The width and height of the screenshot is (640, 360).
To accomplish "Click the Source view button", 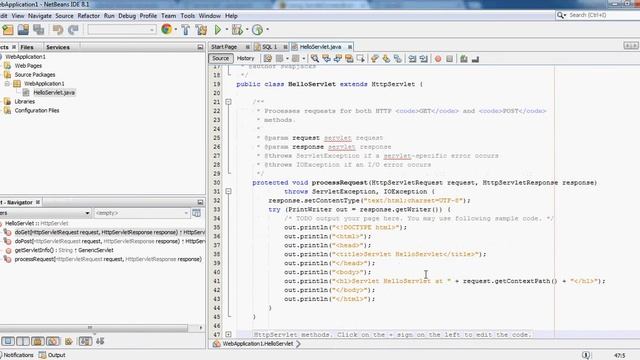I will click(220, 58).
